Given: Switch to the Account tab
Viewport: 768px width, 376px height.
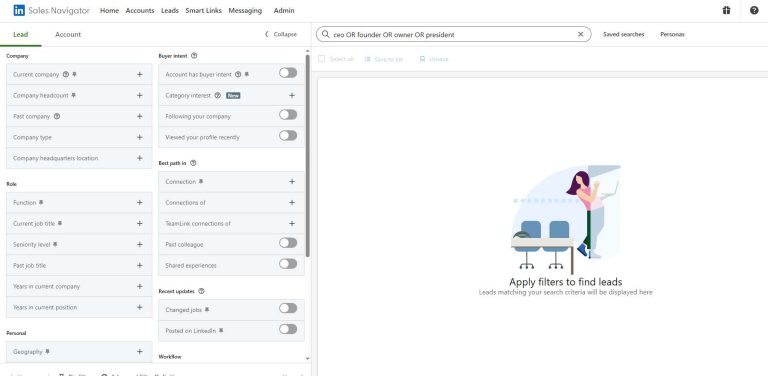Looking at the screenshot, I should (x=68, y=35).
